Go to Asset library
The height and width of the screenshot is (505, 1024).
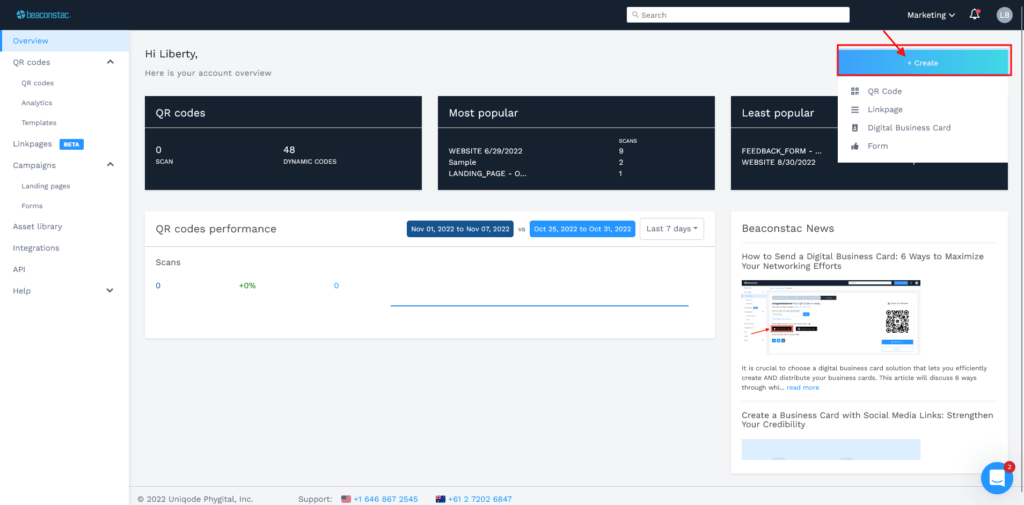(x=37, y=227)
